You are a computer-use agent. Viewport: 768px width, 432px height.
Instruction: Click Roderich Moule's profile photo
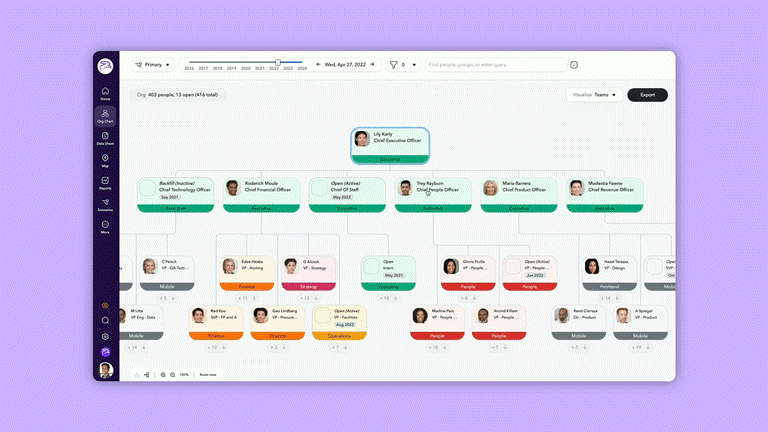(x=233, y=188)
